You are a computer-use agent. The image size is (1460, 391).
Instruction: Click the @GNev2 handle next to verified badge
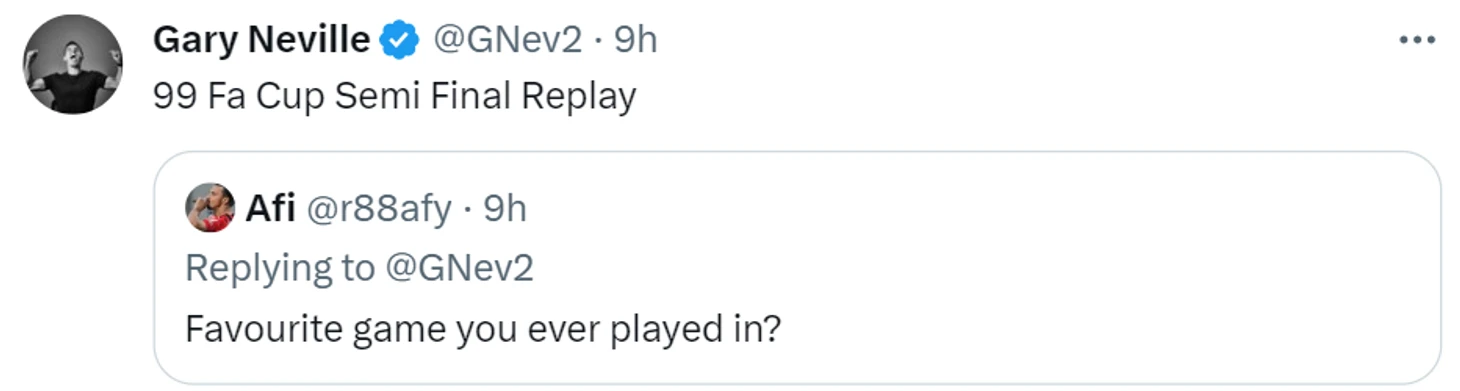[506, 40]
